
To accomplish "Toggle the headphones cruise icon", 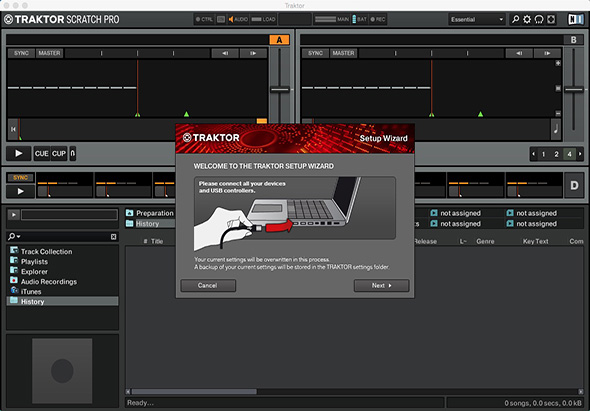I will click(539, 19).
